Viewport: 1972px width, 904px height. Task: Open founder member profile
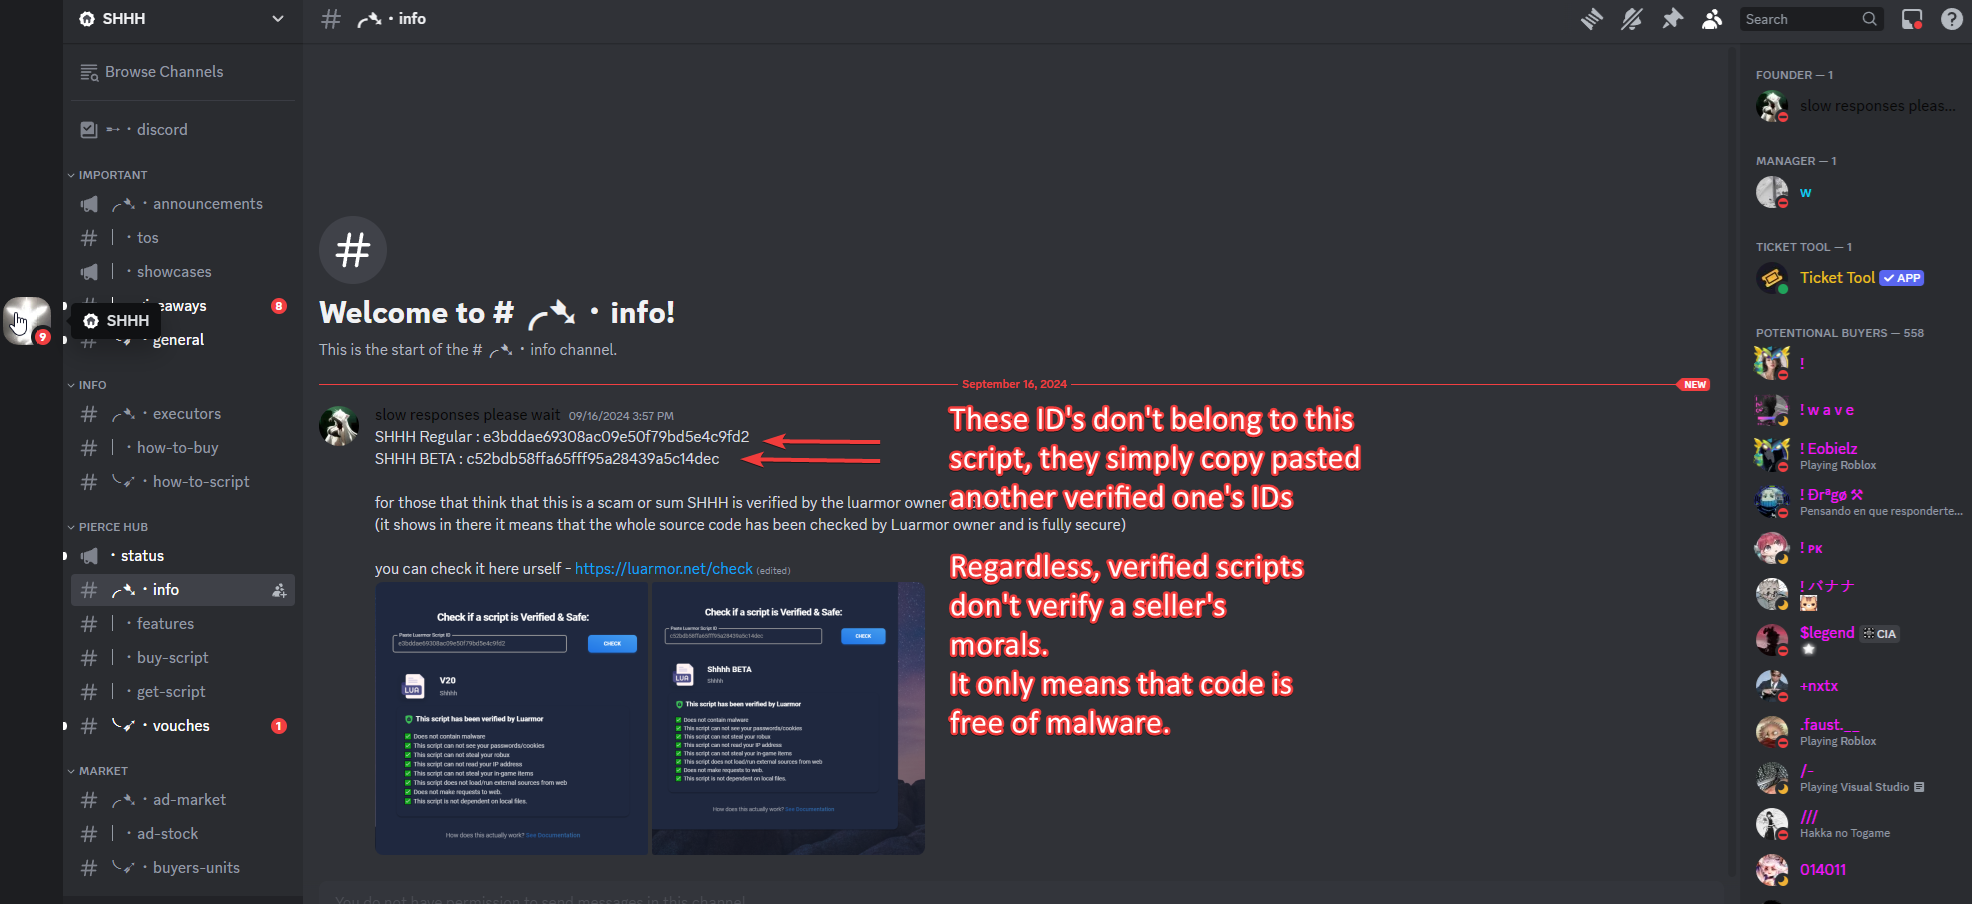click(x=1855, y=106)
